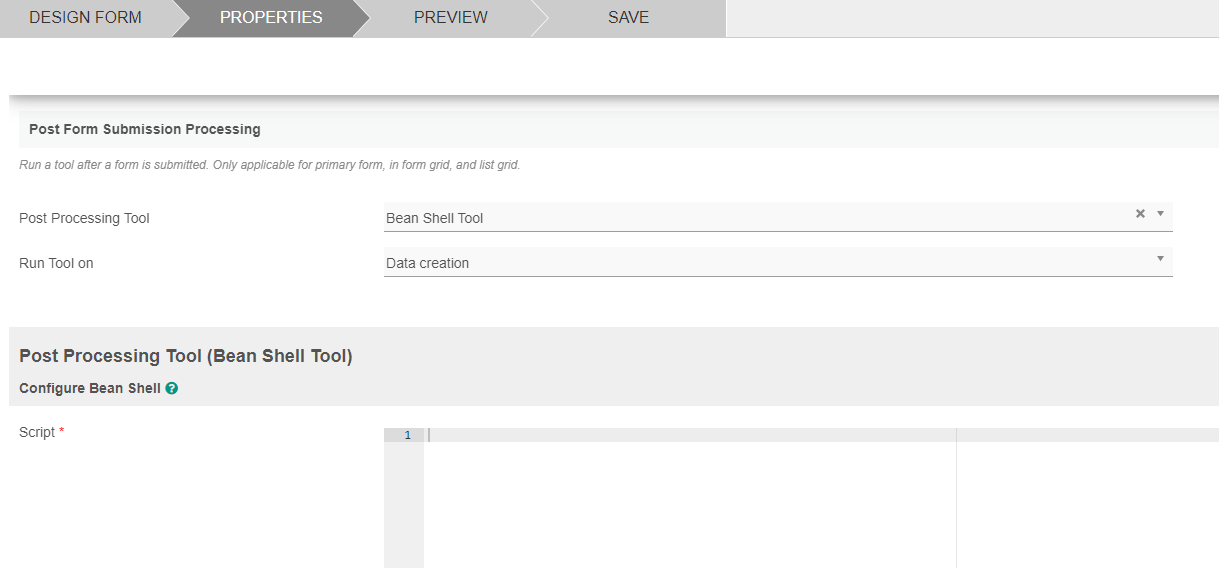Click Post Processing Tool (Bean Shell Tool) heading
This screenshot has width=1219, height=580.
(186, 356)
